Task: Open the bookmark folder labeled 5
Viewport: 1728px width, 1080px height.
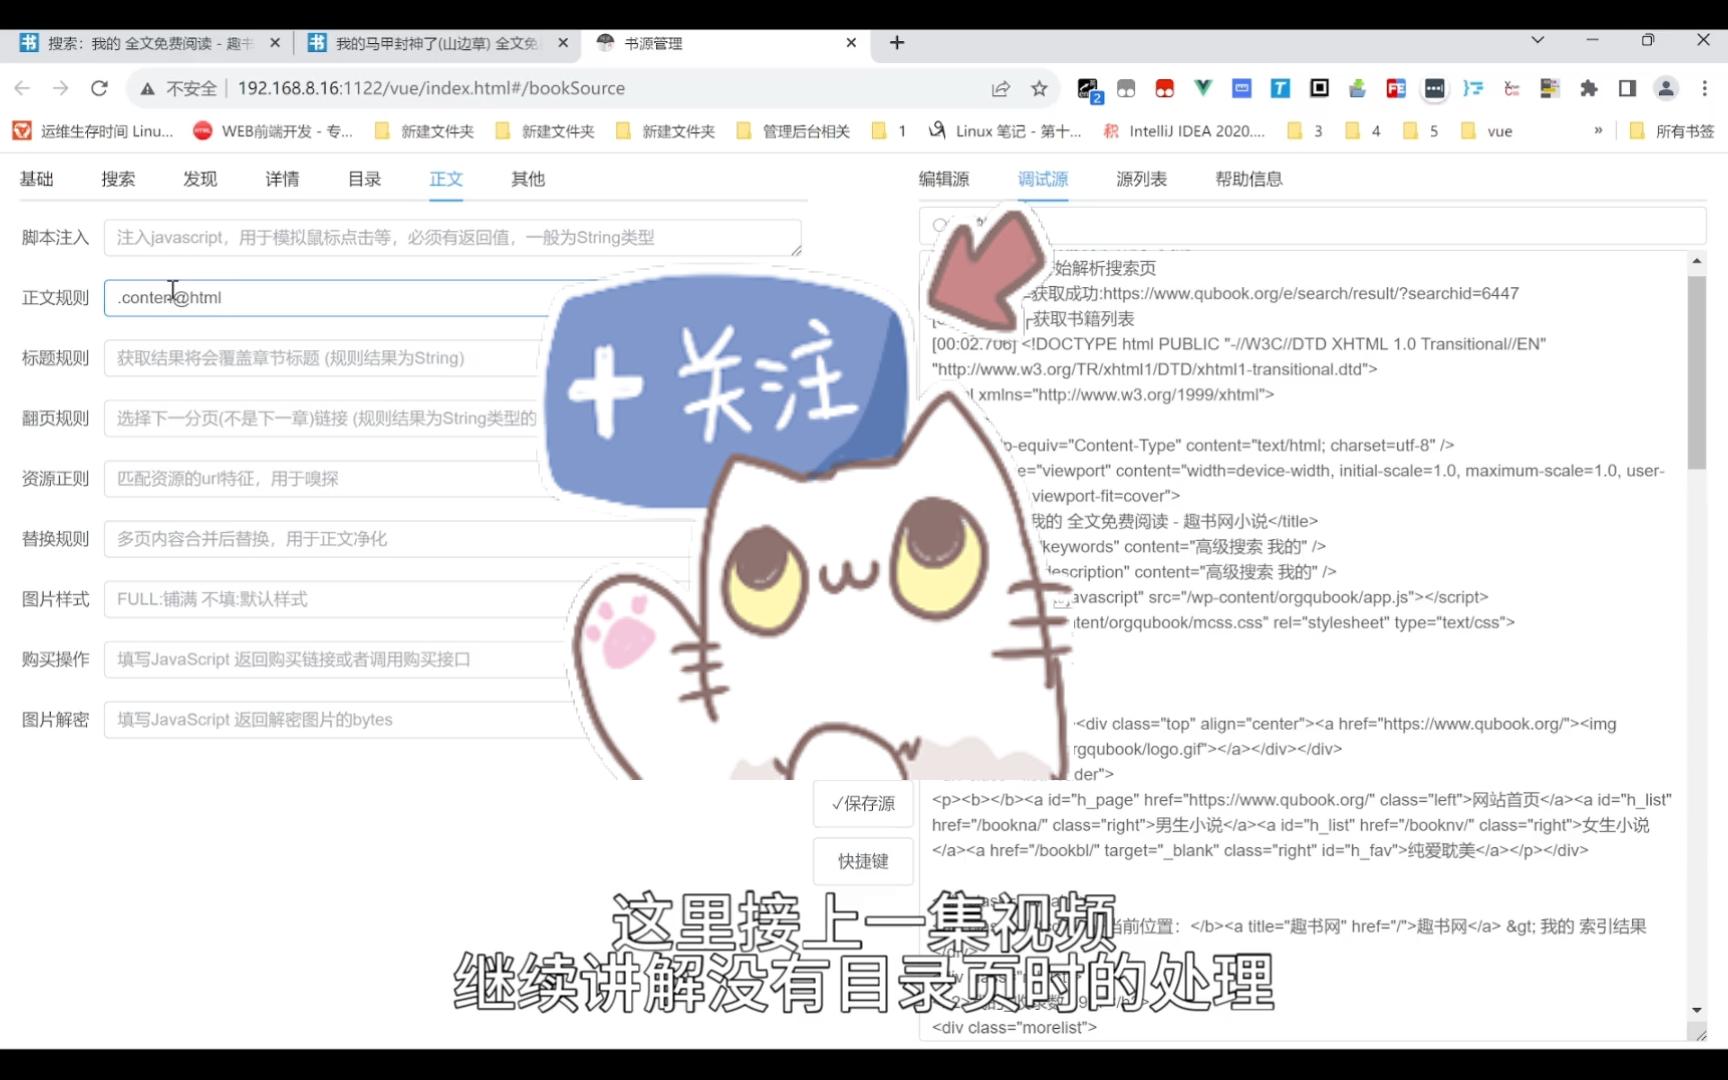Action: point(1421,131)
